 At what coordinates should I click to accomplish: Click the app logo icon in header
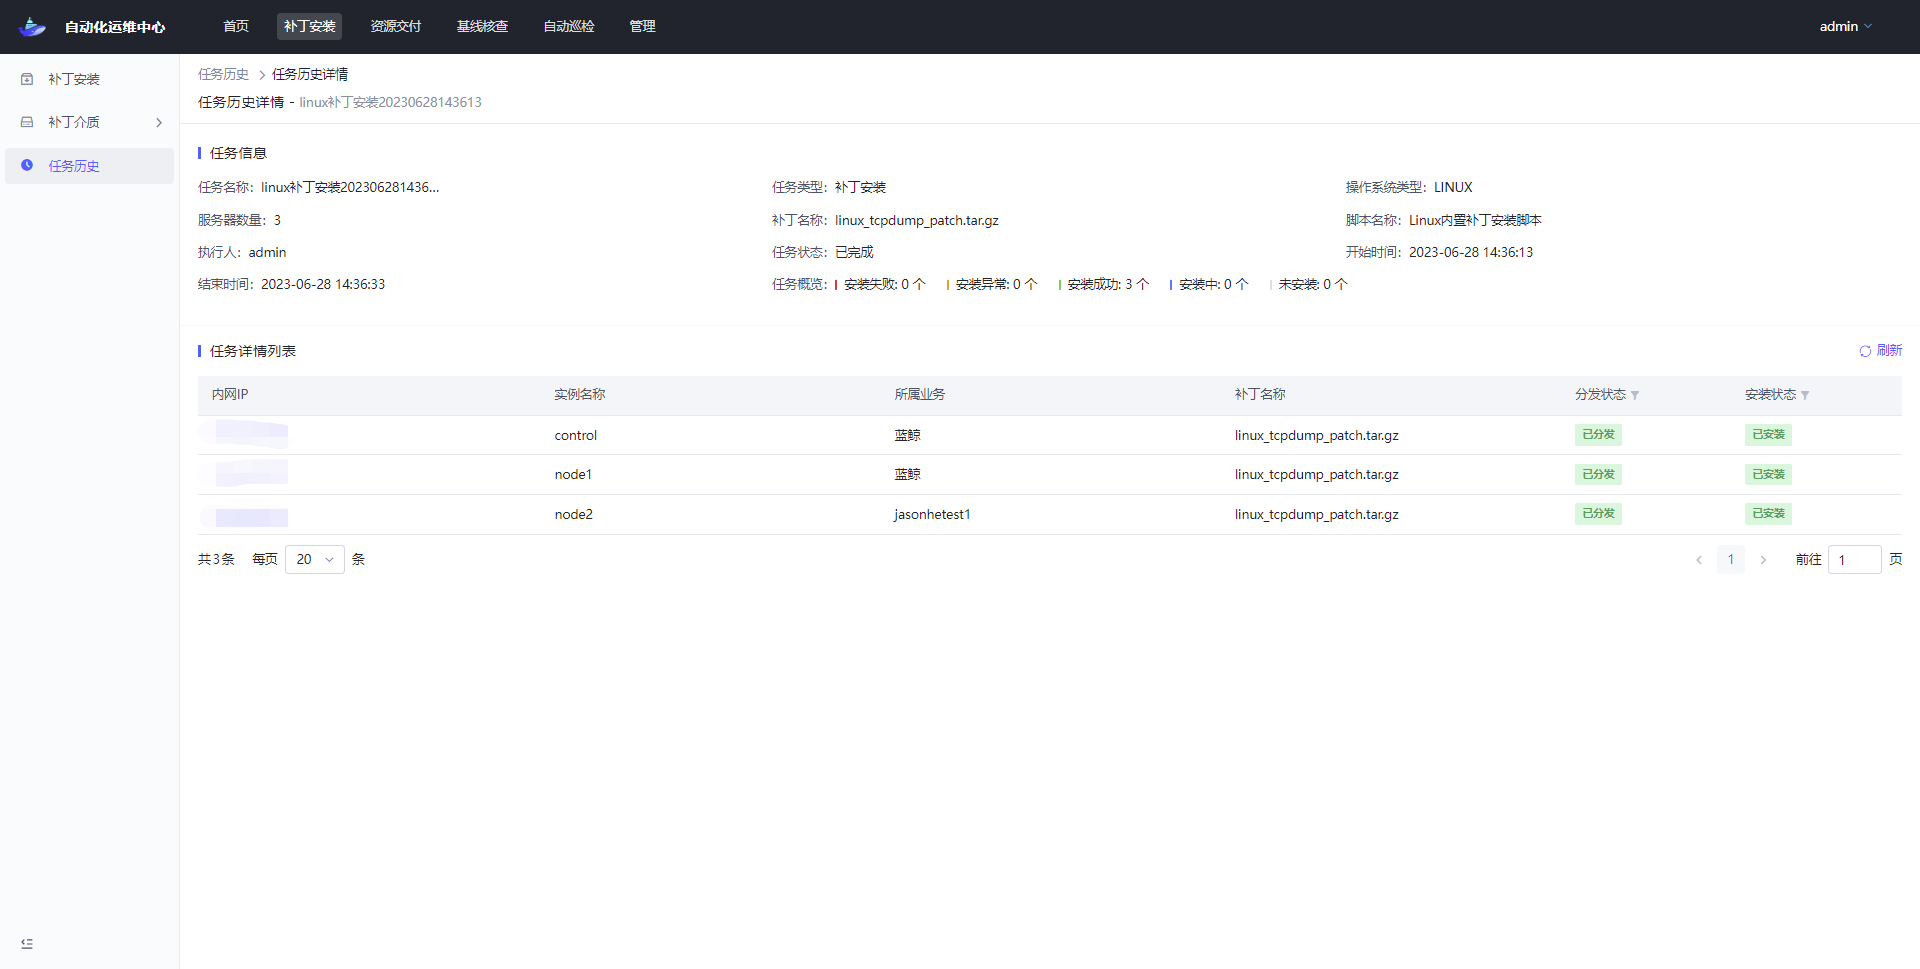tap(32, 27)
